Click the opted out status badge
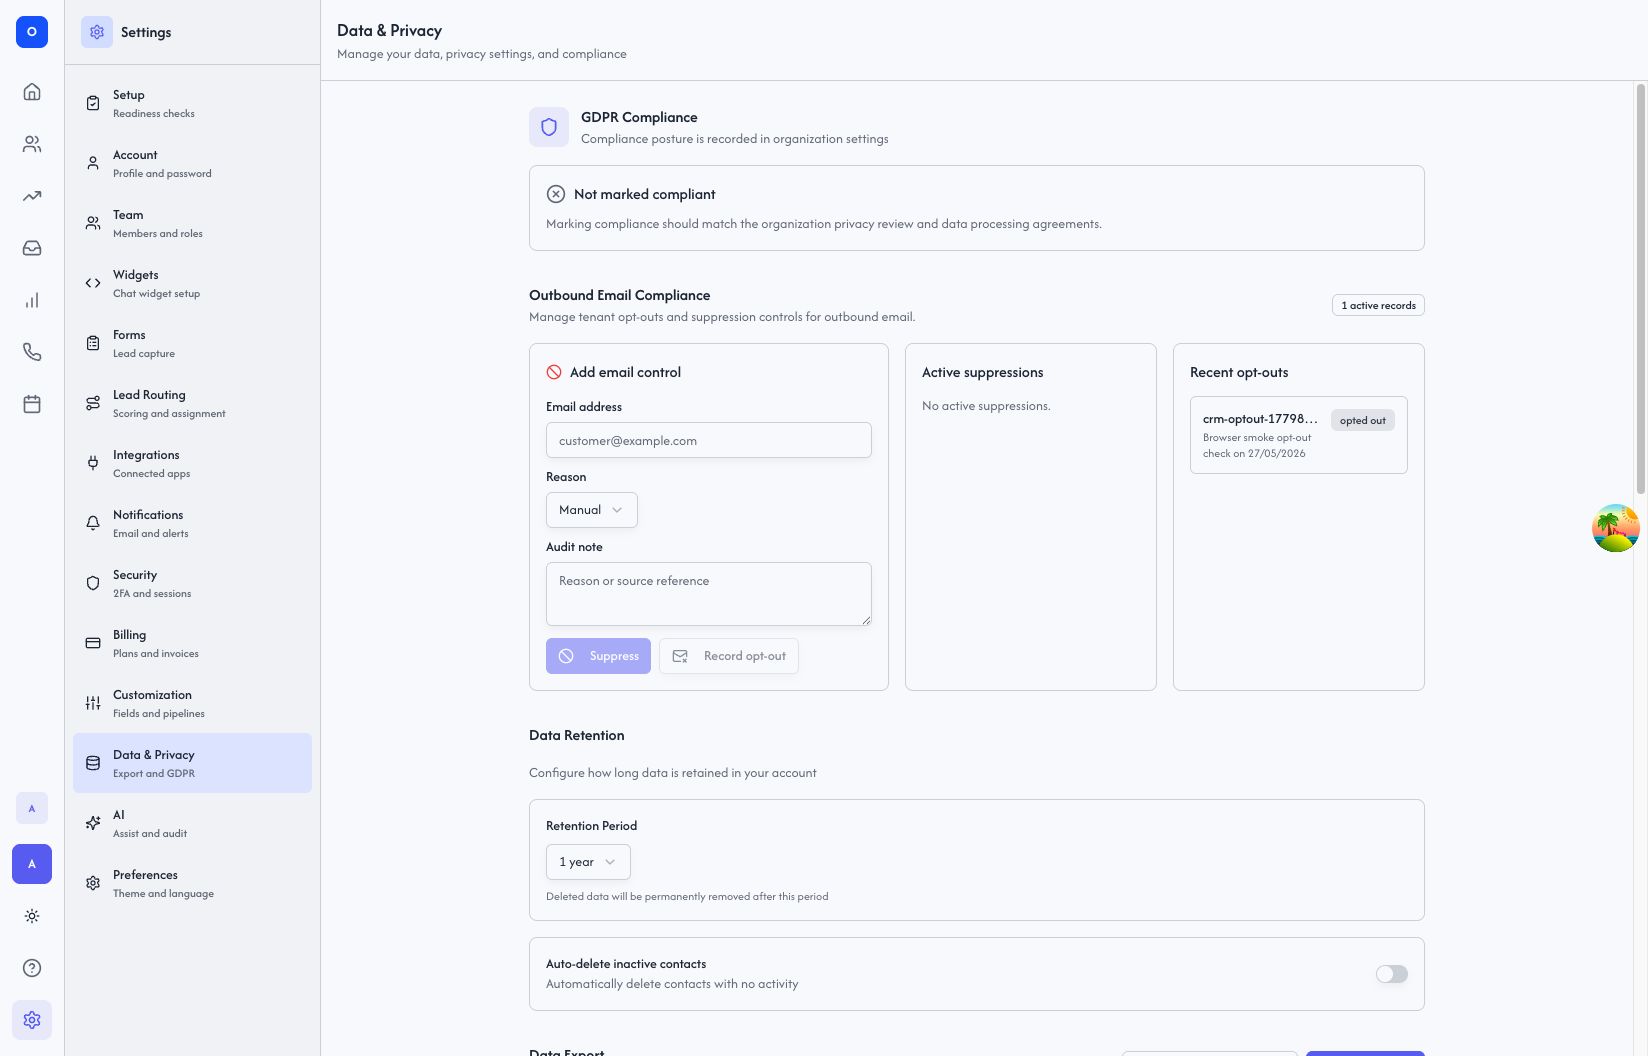 tap(1363, 420)
